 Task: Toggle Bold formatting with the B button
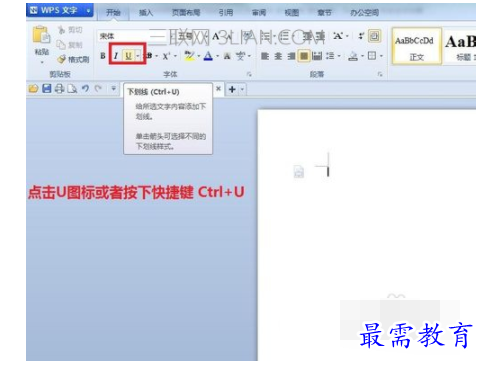point(103,56)
